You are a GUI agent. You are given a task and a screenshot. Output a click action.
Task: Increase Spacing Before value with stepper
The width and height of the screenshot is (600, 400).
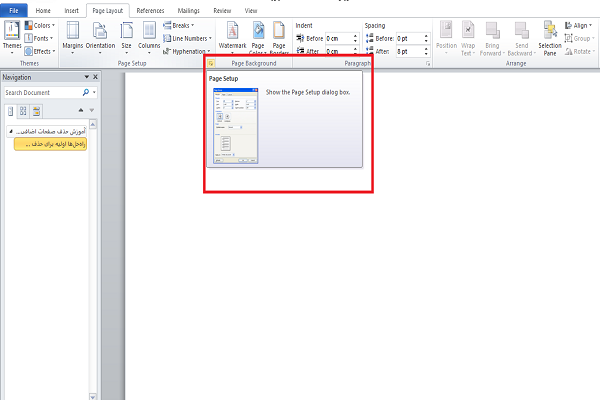coord(427,35)
